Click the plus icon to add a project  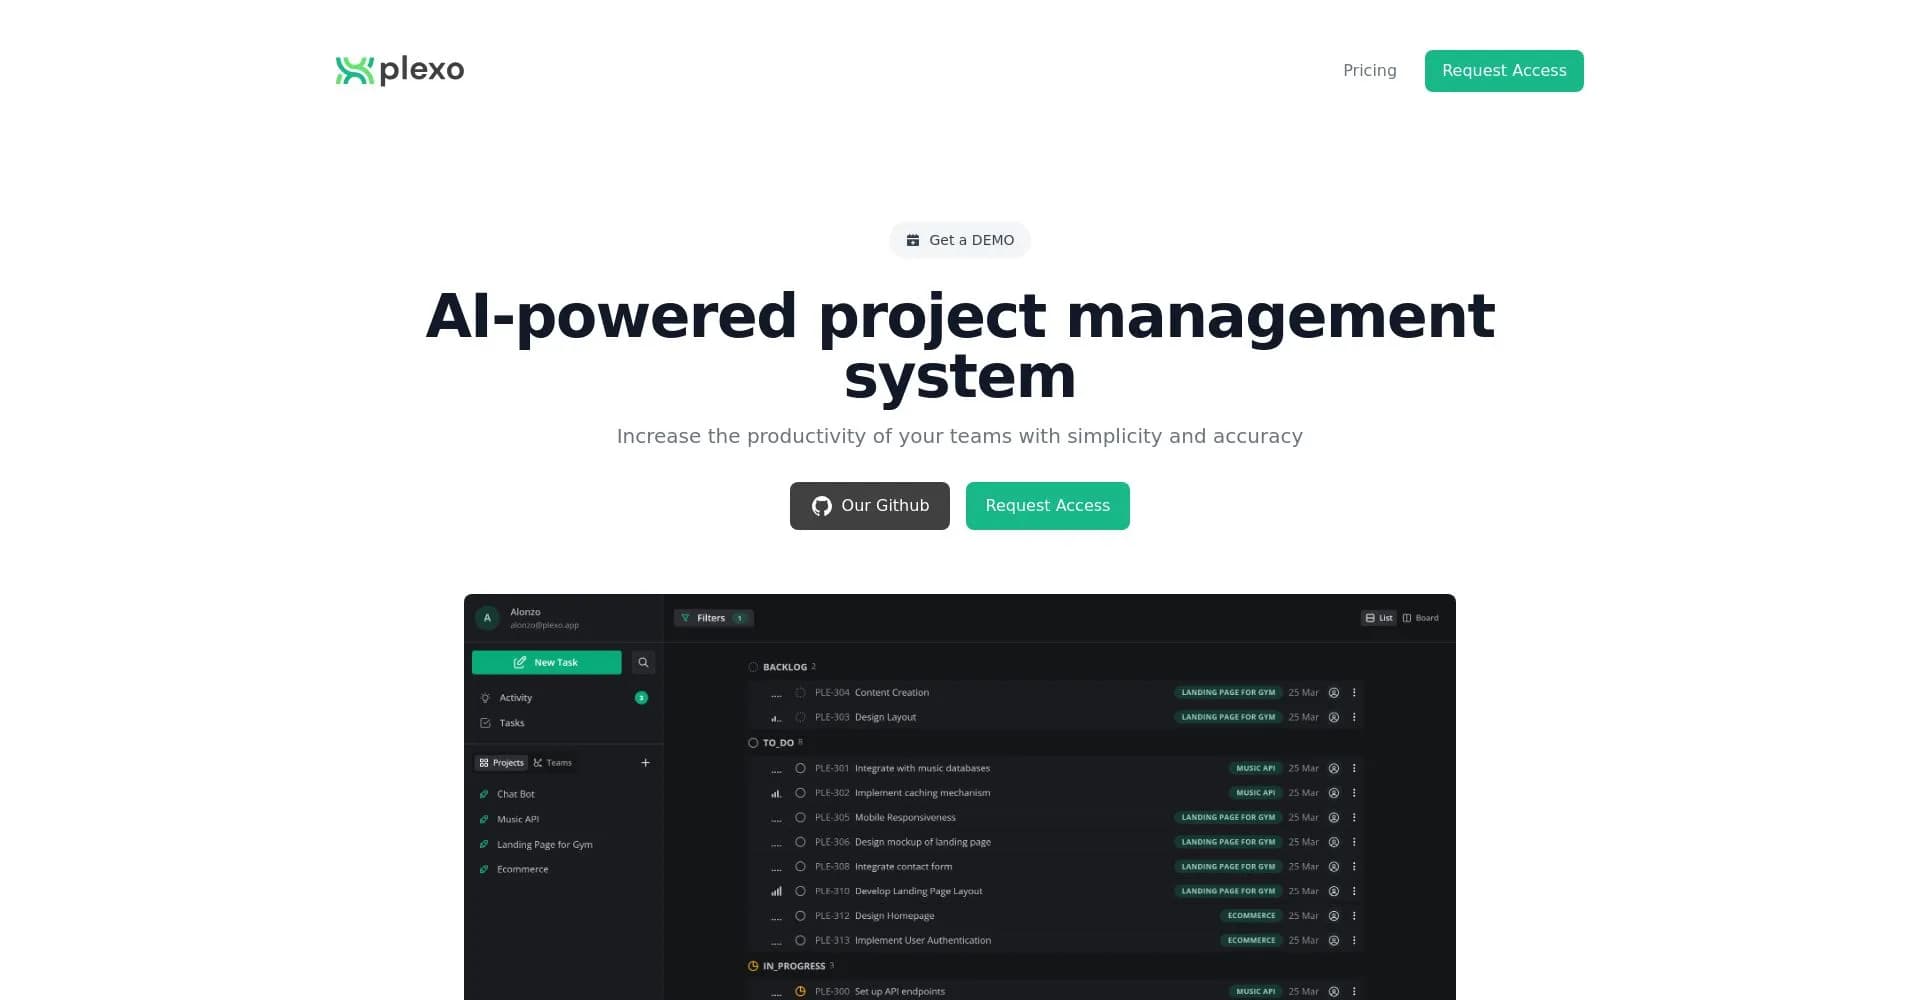[645, 763]
